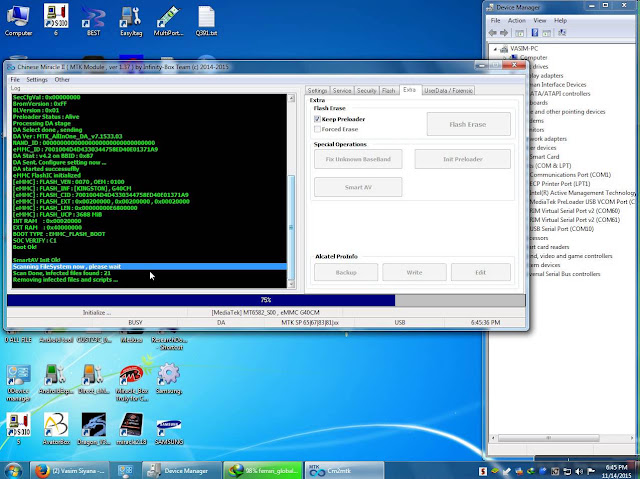
Task: Collapse the VASIM-PC tree node
Action: tap(496, 49)
